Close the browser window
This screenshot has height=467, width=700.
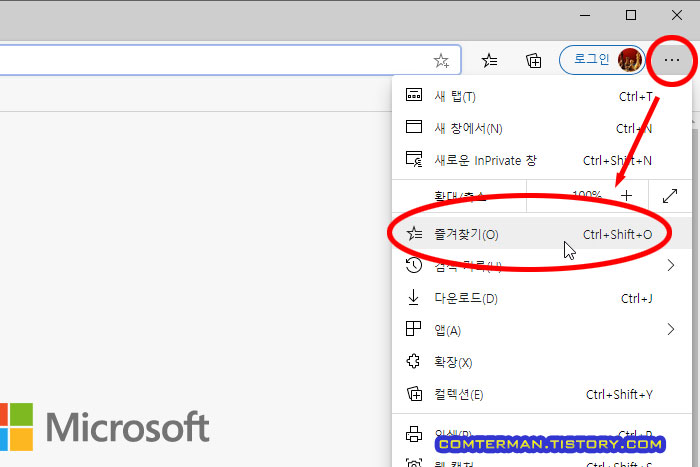677,15
